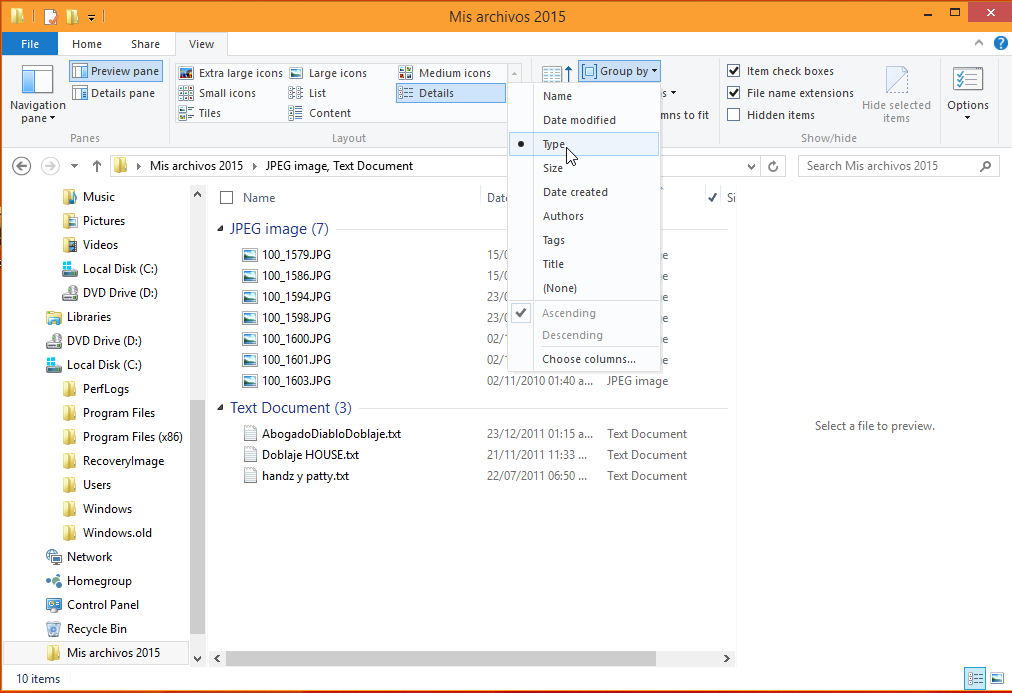Disable File name extensions checkbox
1012x693 pixels.
click(x=734, y=93)
